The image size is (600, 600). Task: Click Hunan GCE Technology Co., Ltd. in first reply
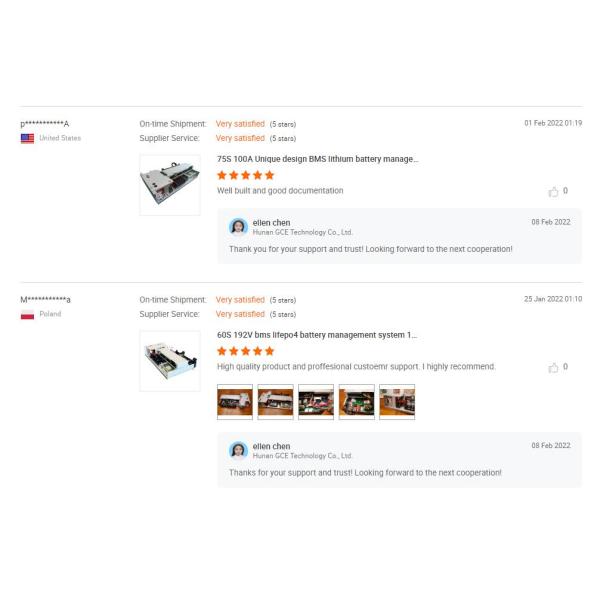pos(302,232)
